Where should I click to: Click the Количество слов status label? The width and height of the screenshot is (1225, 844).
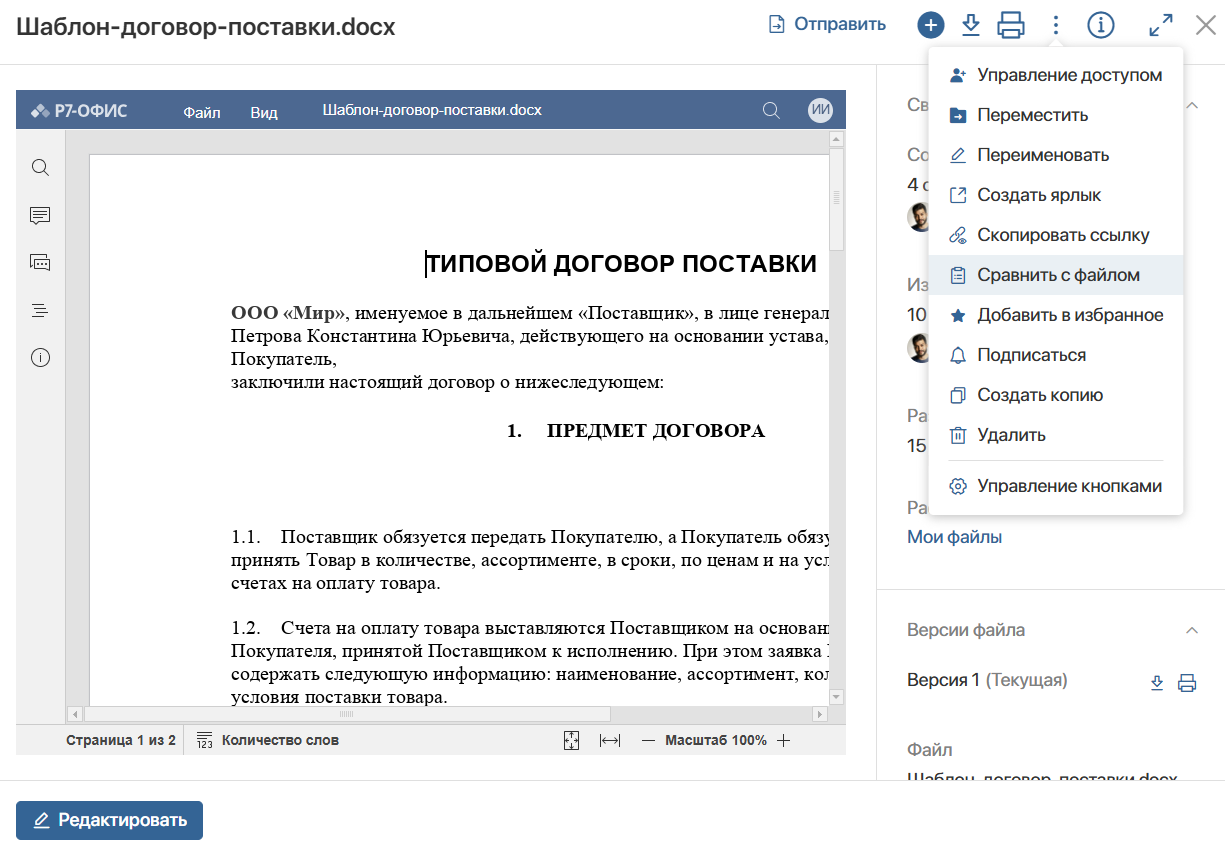[x=280, y=740]
